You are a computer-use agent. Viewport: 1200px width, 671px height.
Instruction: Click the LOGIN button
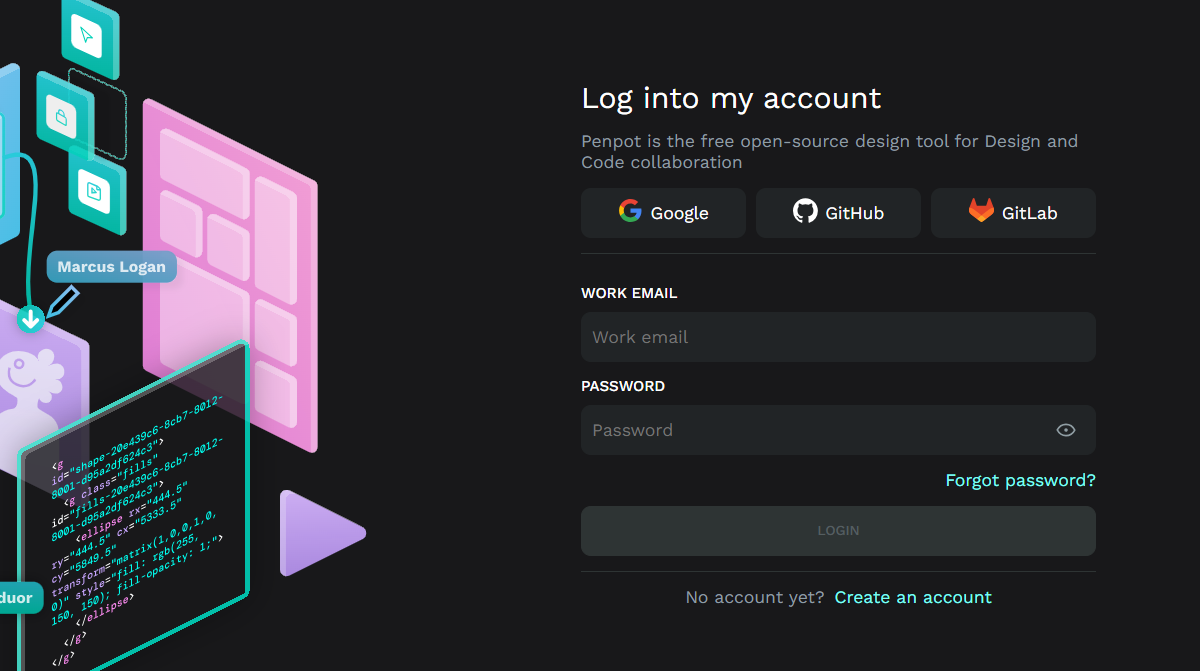pos(838,531)
